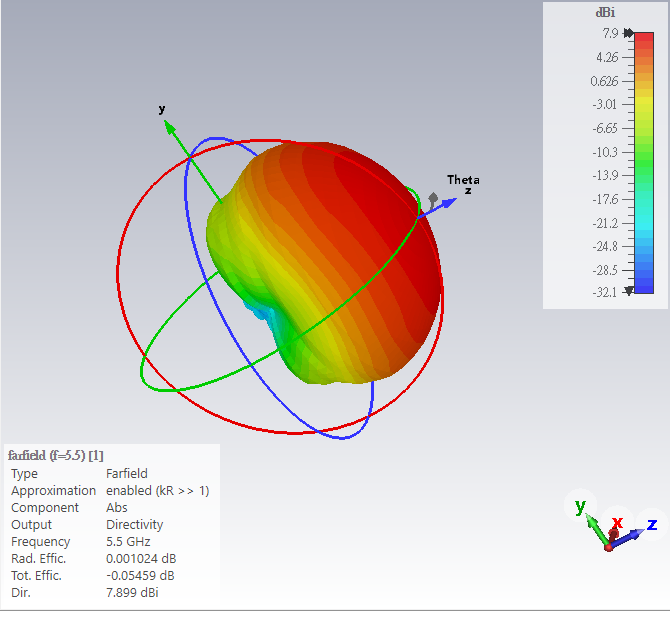The image size is (670, 618).
Task: Click the Tot. Effic. -0.05459 dB value
Action: [x=140, y=575]
